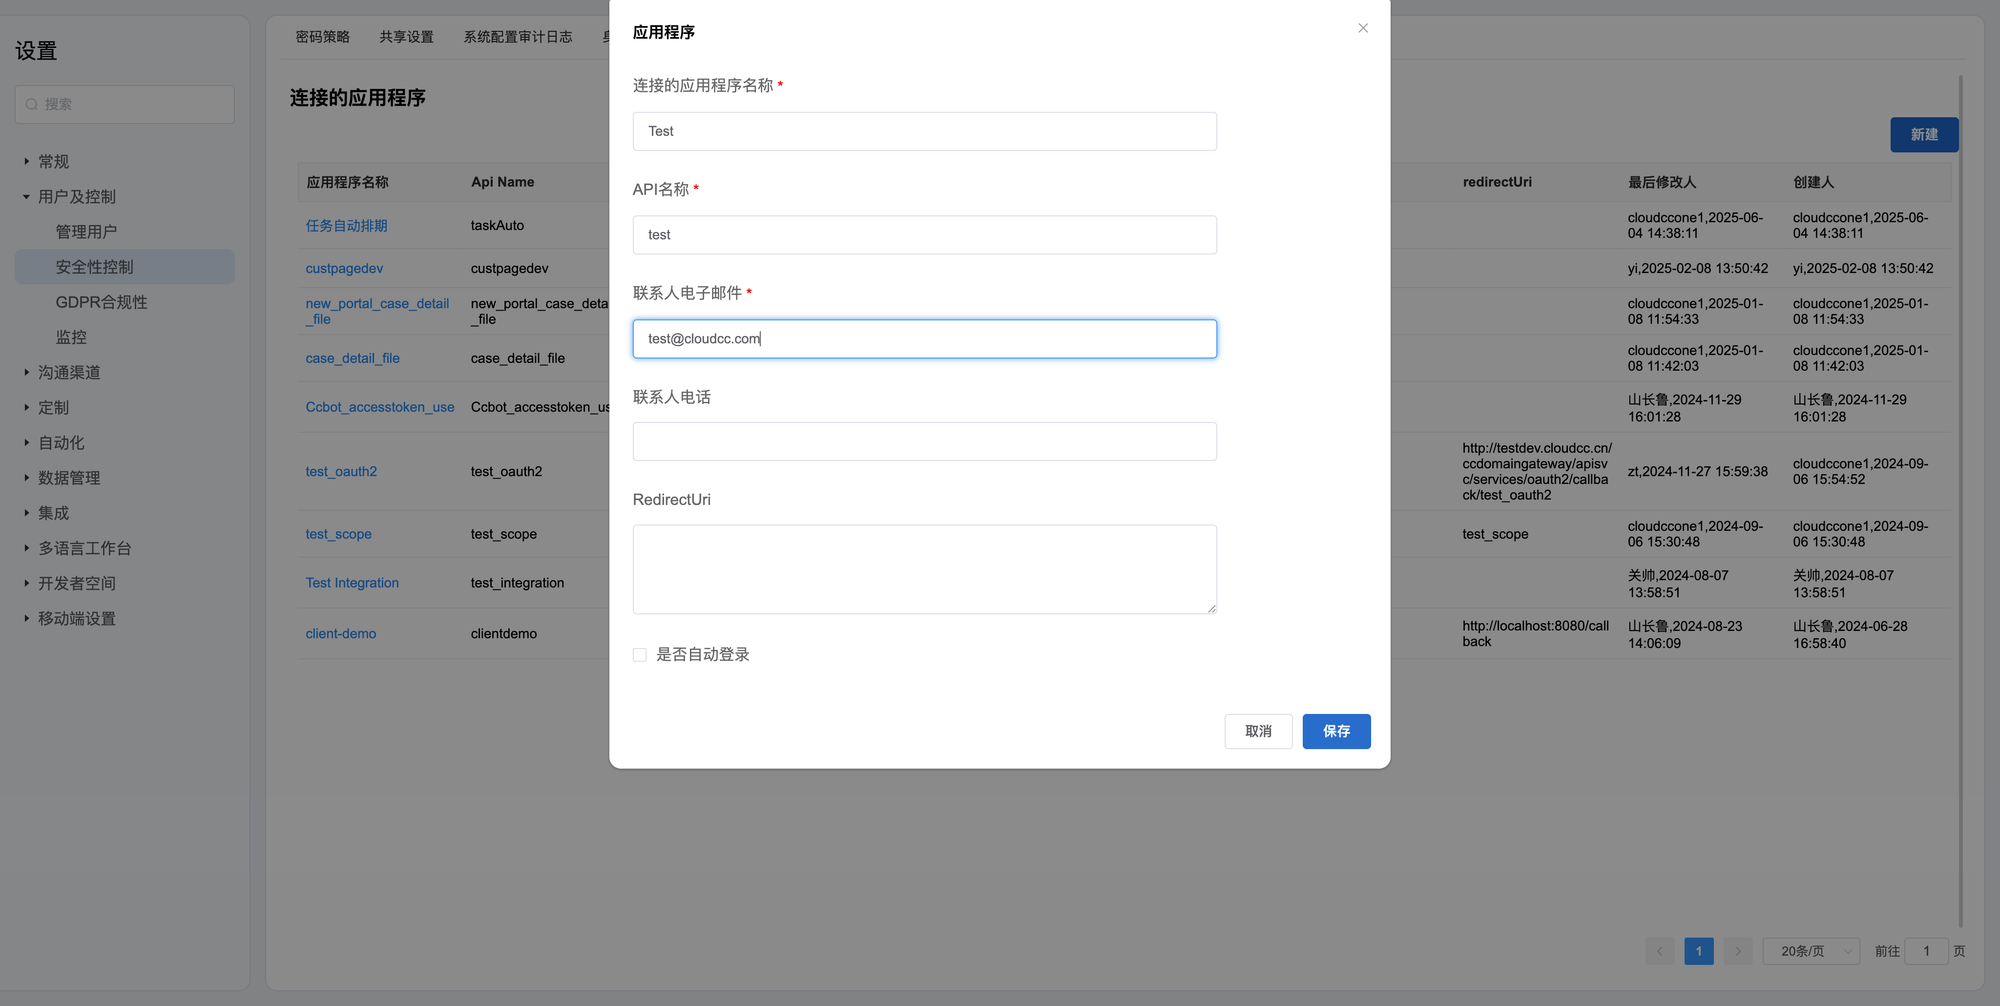The image size is (2000, 1006).
Task: Select page 1 in pagination
Action: [x=1698, y=951]
